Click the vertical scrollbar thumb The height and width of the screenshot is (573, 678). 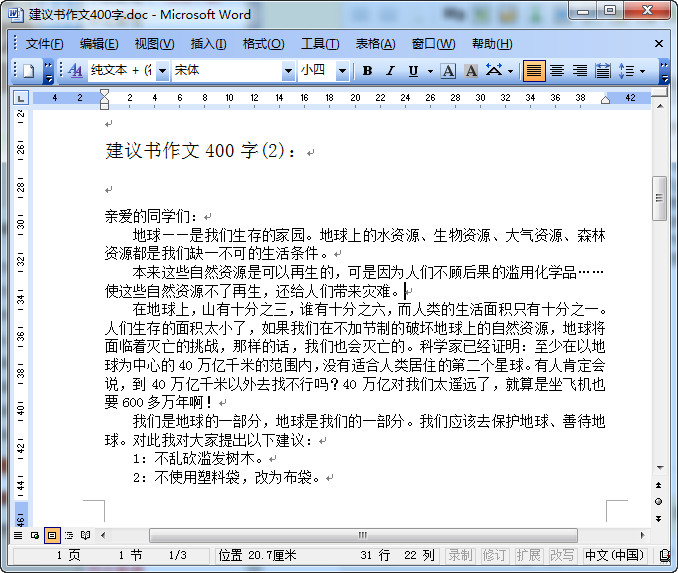(659, 198)
